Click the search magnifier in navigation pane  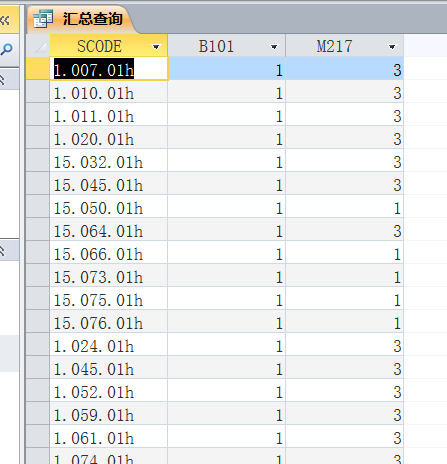6,50
